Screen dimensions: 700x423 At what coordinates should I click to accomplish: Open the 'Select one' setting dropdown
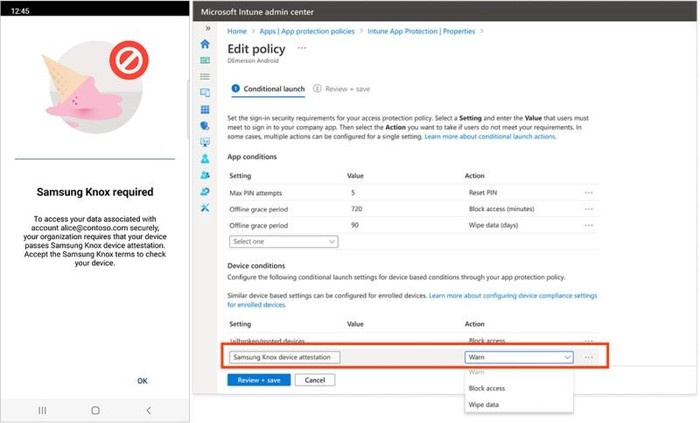click(x=283, y=241)
